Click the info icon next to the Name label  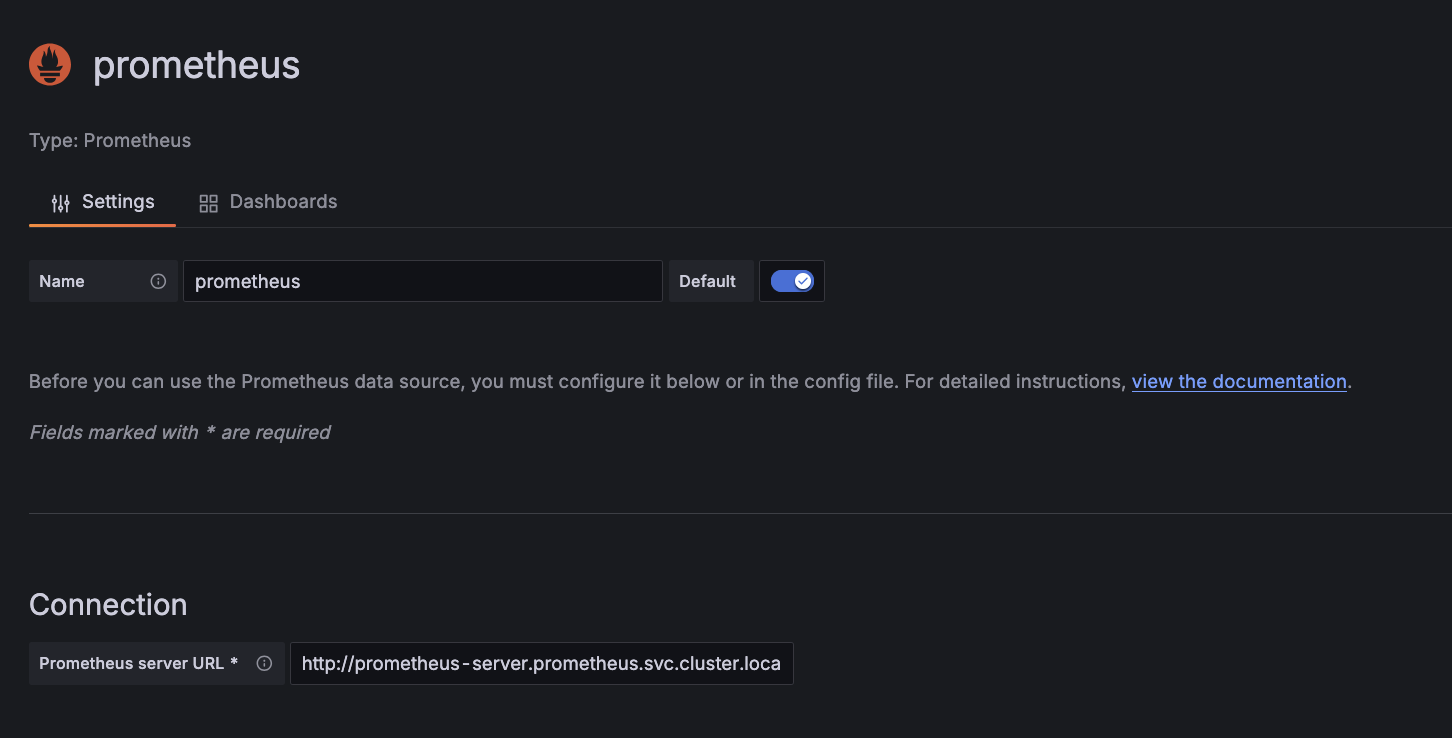click(x=159, y=281)
